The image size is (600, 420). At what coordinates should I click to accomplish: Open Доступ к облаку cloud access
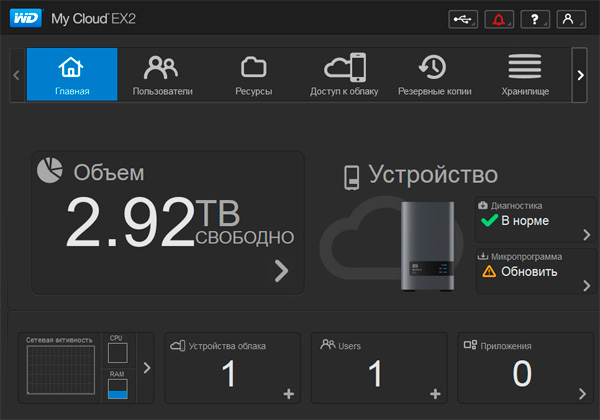pos(344,74)
